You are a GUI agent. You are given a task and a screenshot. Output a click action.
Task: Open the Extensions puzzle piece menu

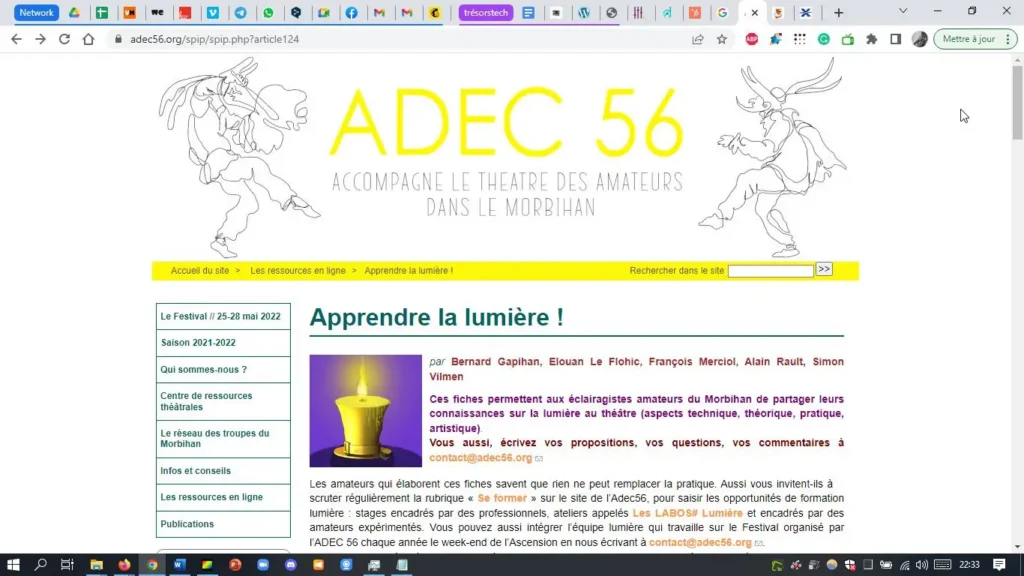click(x=871, y=39)
